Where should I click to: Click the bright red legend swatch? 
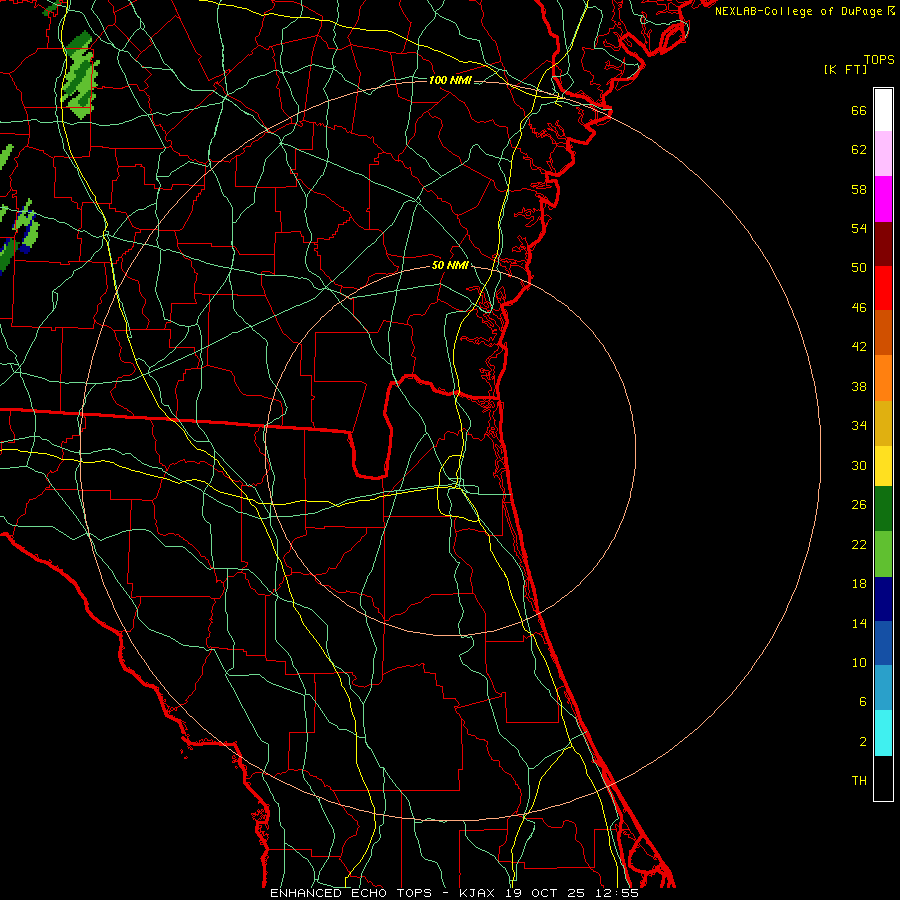[x=883, y=288]
